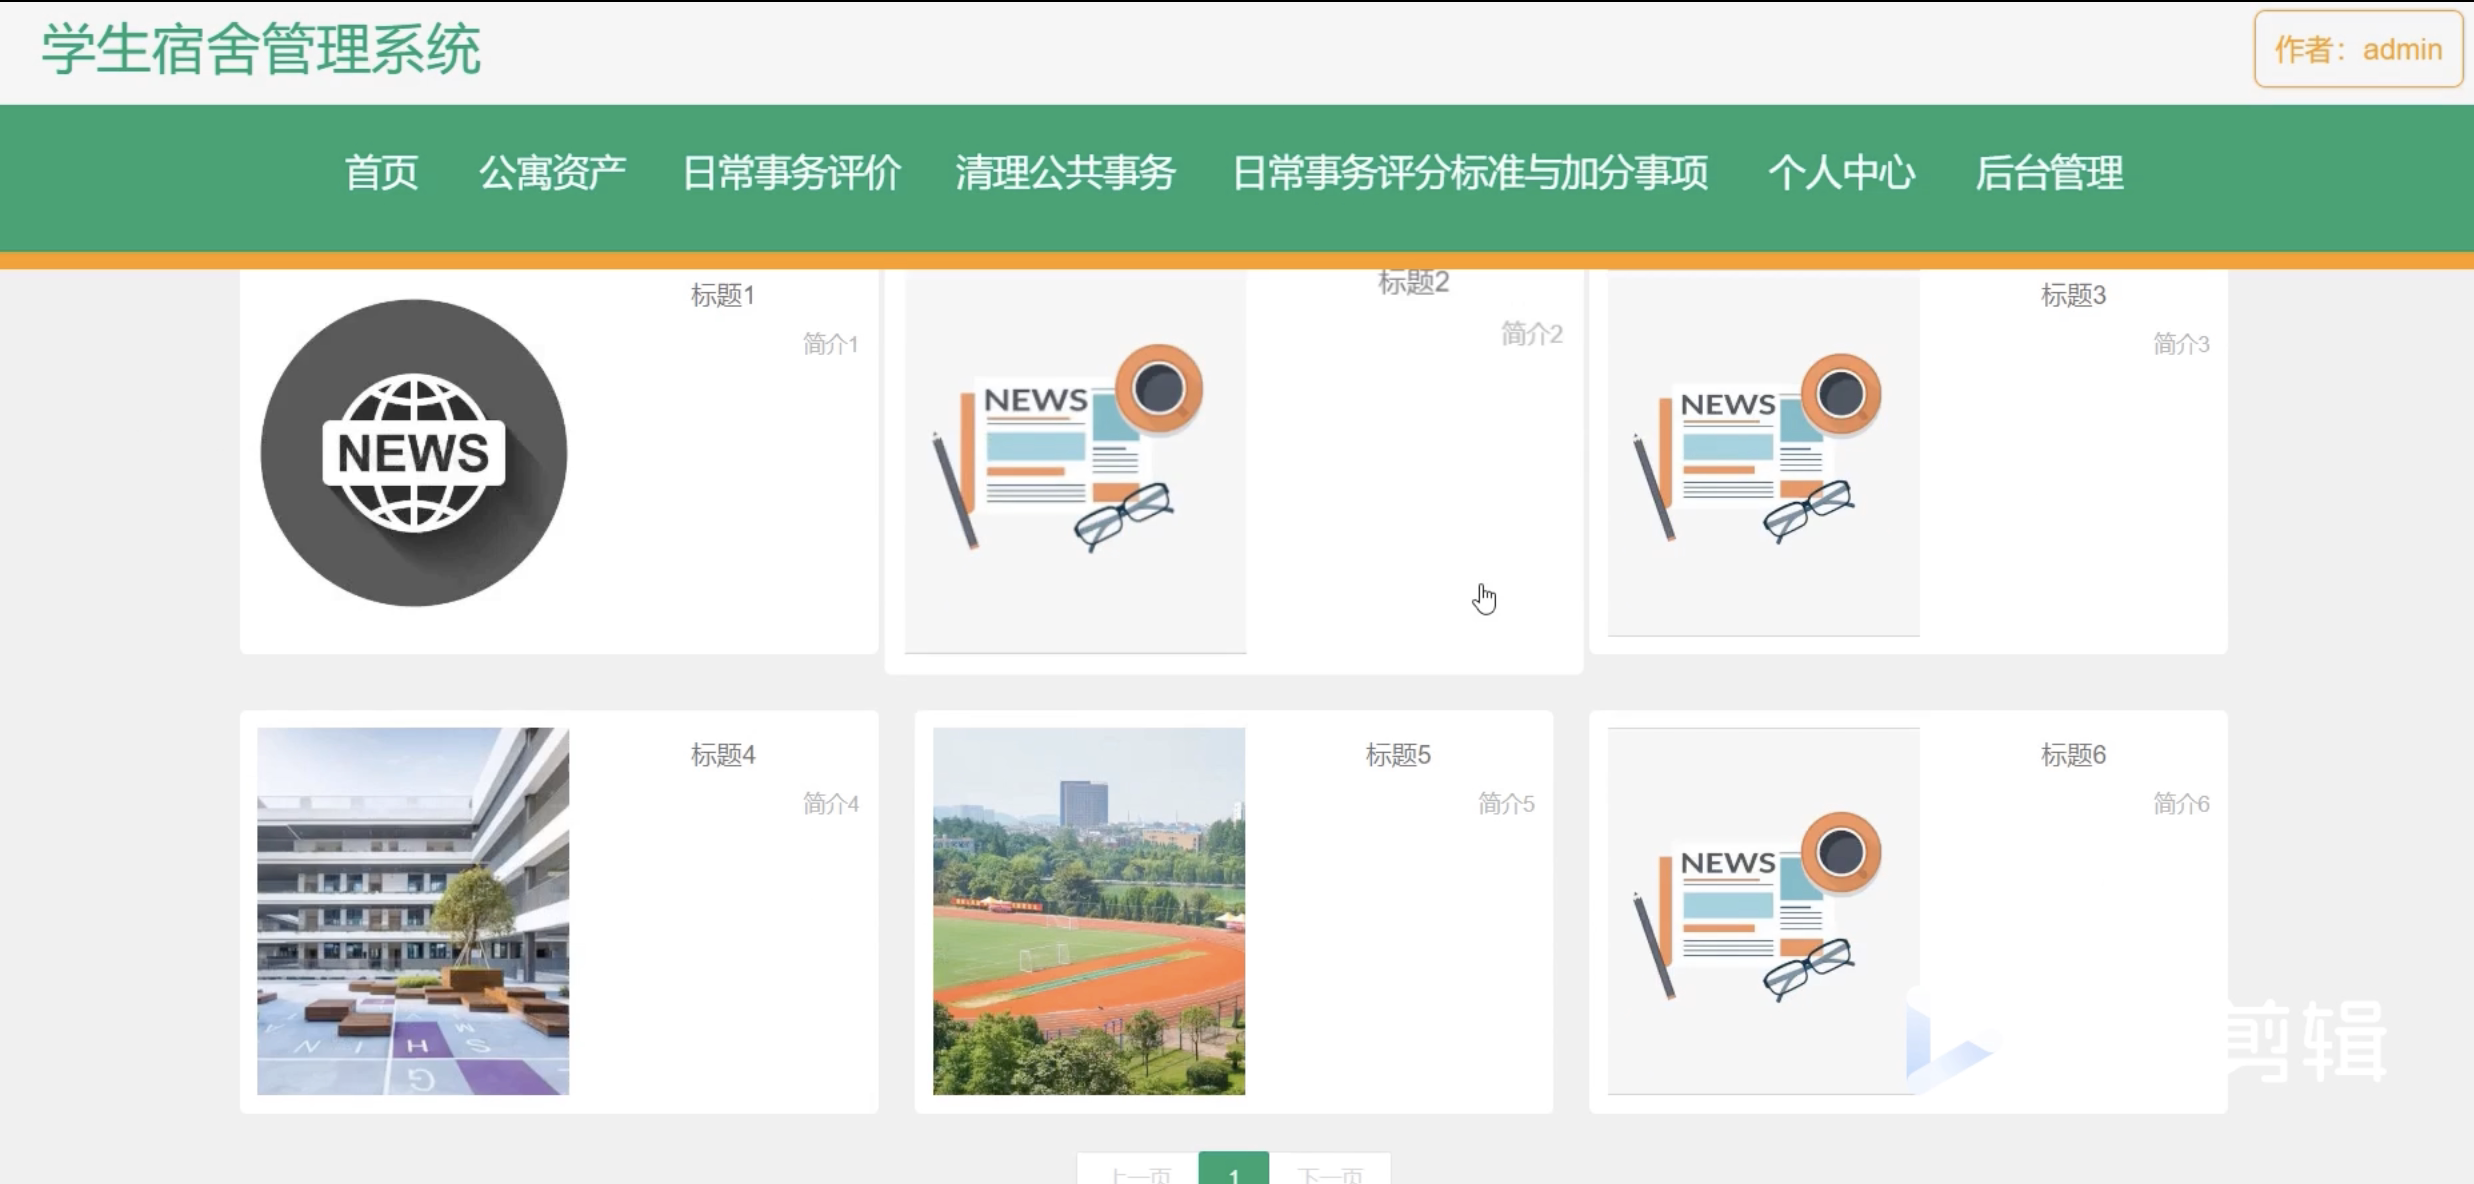The width and height of the screenshot is (2474, 1184).
Task: Click the 作者: admin user button
Action: (2357, 49)
